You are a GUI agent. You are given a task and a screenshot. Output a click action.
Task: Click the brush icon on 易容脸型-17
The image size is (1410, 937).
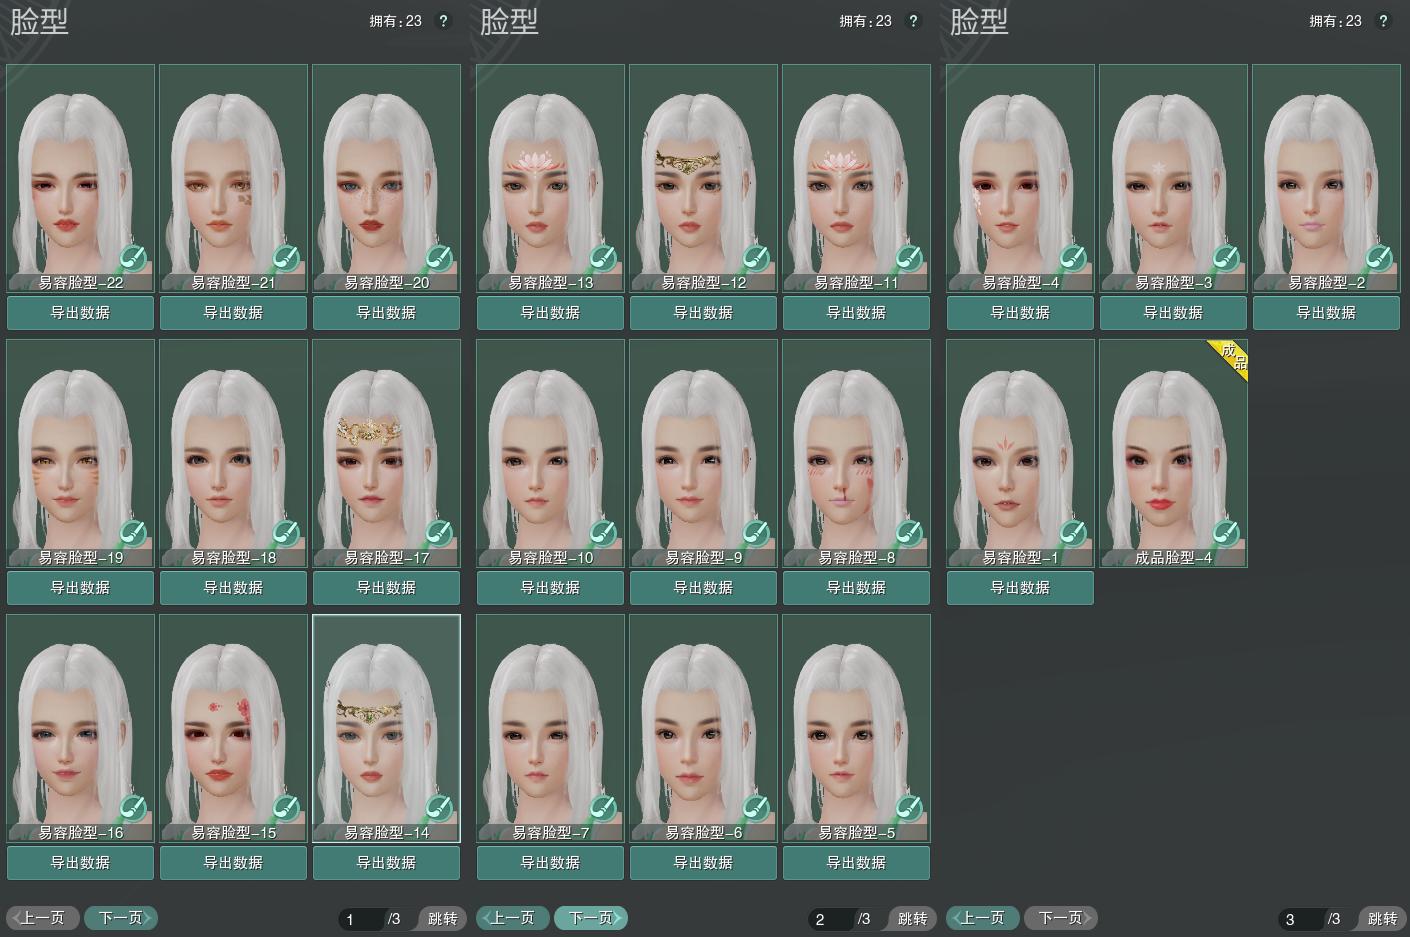click(x=439, y=534)
